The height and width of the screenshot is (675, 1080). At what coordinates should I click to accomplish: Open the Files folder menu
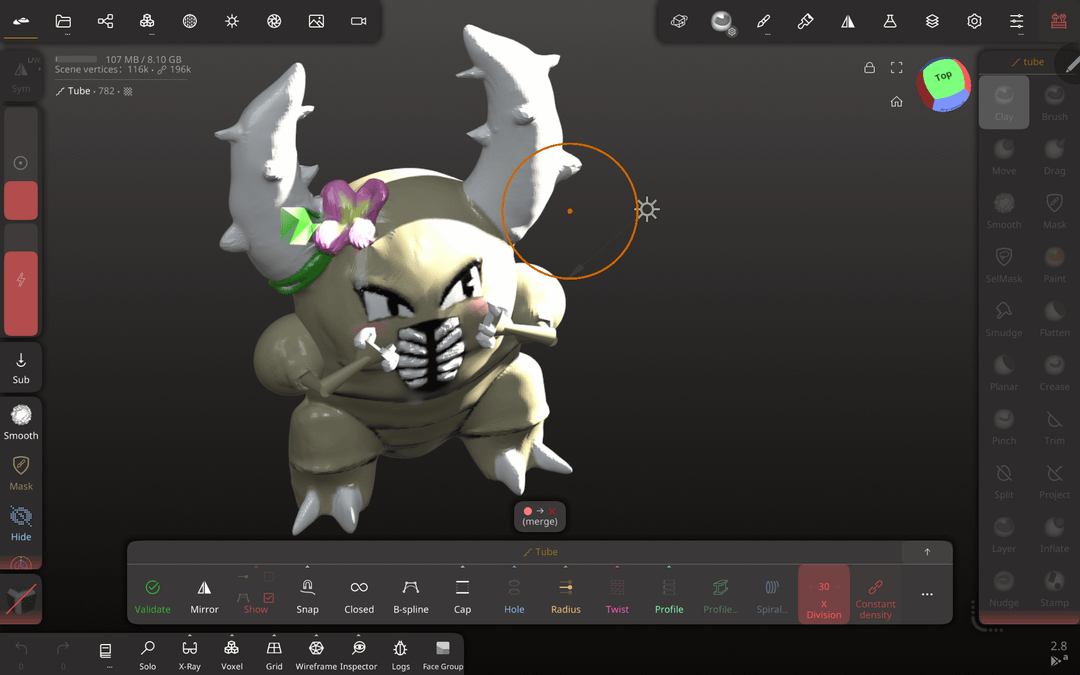coord(63,21)
